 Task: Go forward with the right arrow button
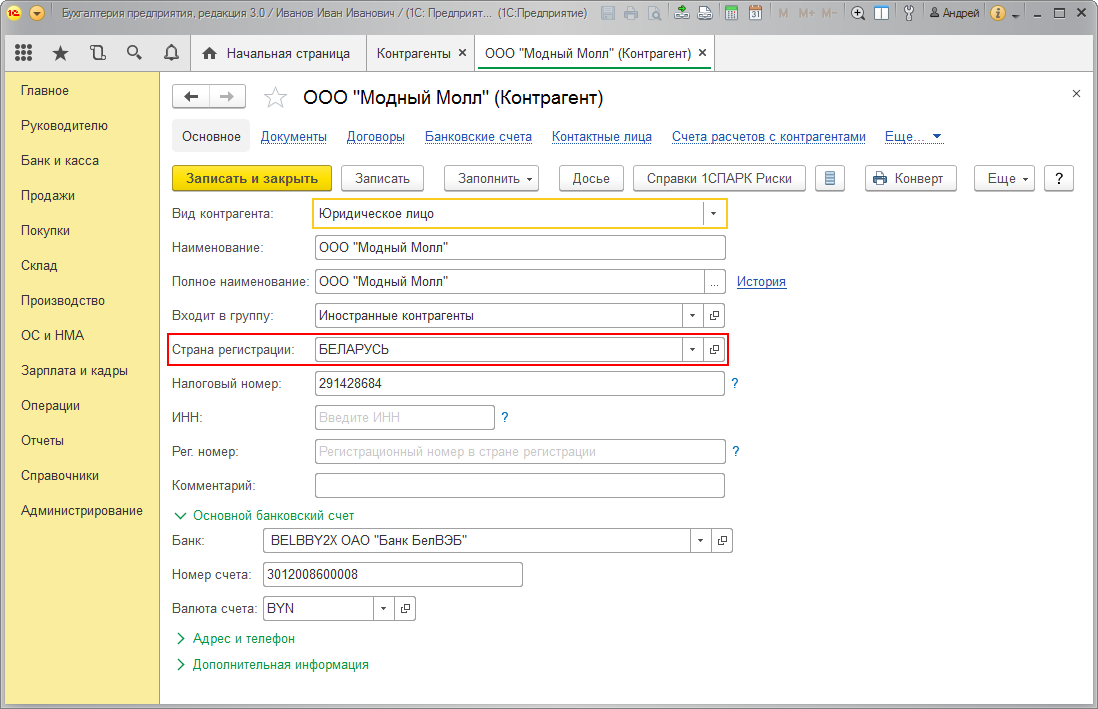point(227,97)
